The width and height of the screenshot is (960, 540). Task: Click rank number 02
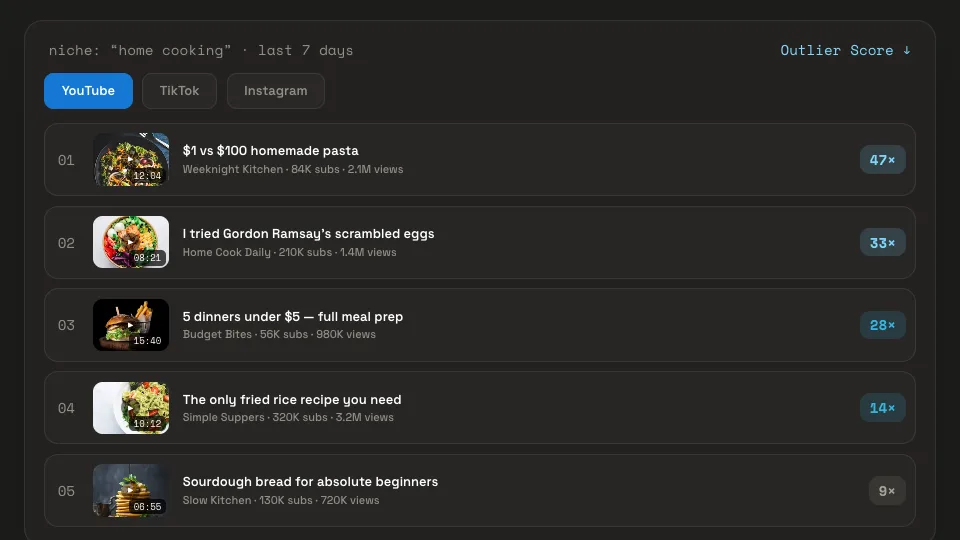pyautogui.click(x=66, y=243)
